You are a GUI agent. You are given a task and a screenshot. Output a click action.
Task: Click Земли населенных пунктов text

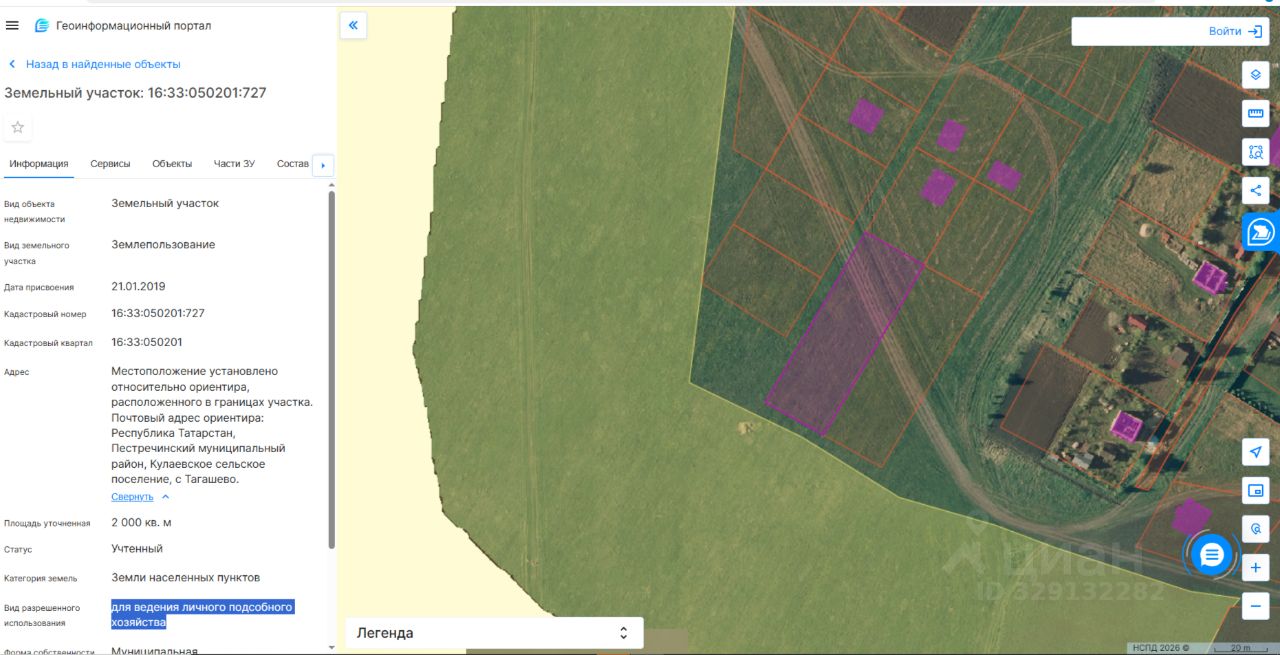pyautogui.click(x=186, y=578)
